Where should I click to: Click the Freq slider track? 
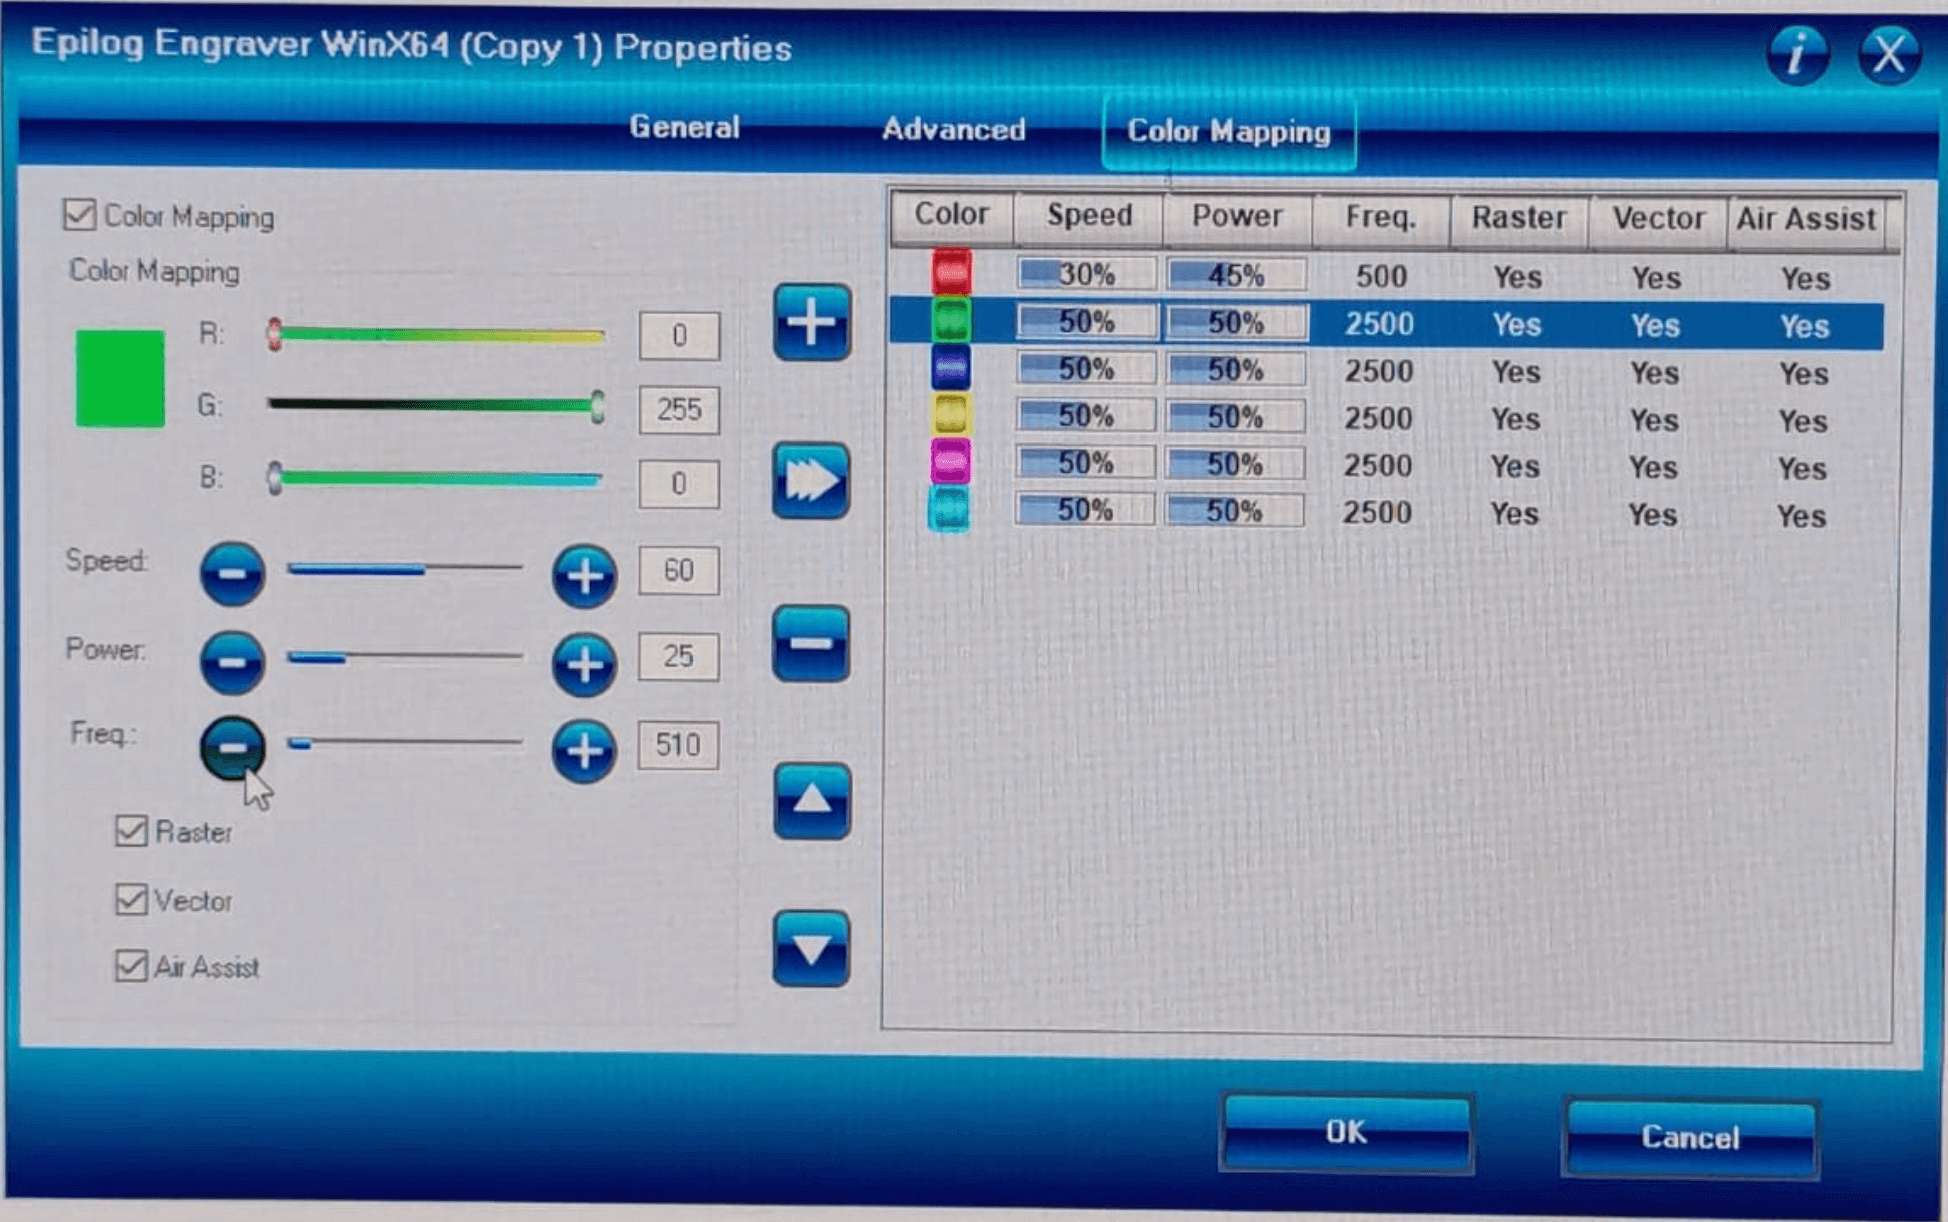[405, 743]
